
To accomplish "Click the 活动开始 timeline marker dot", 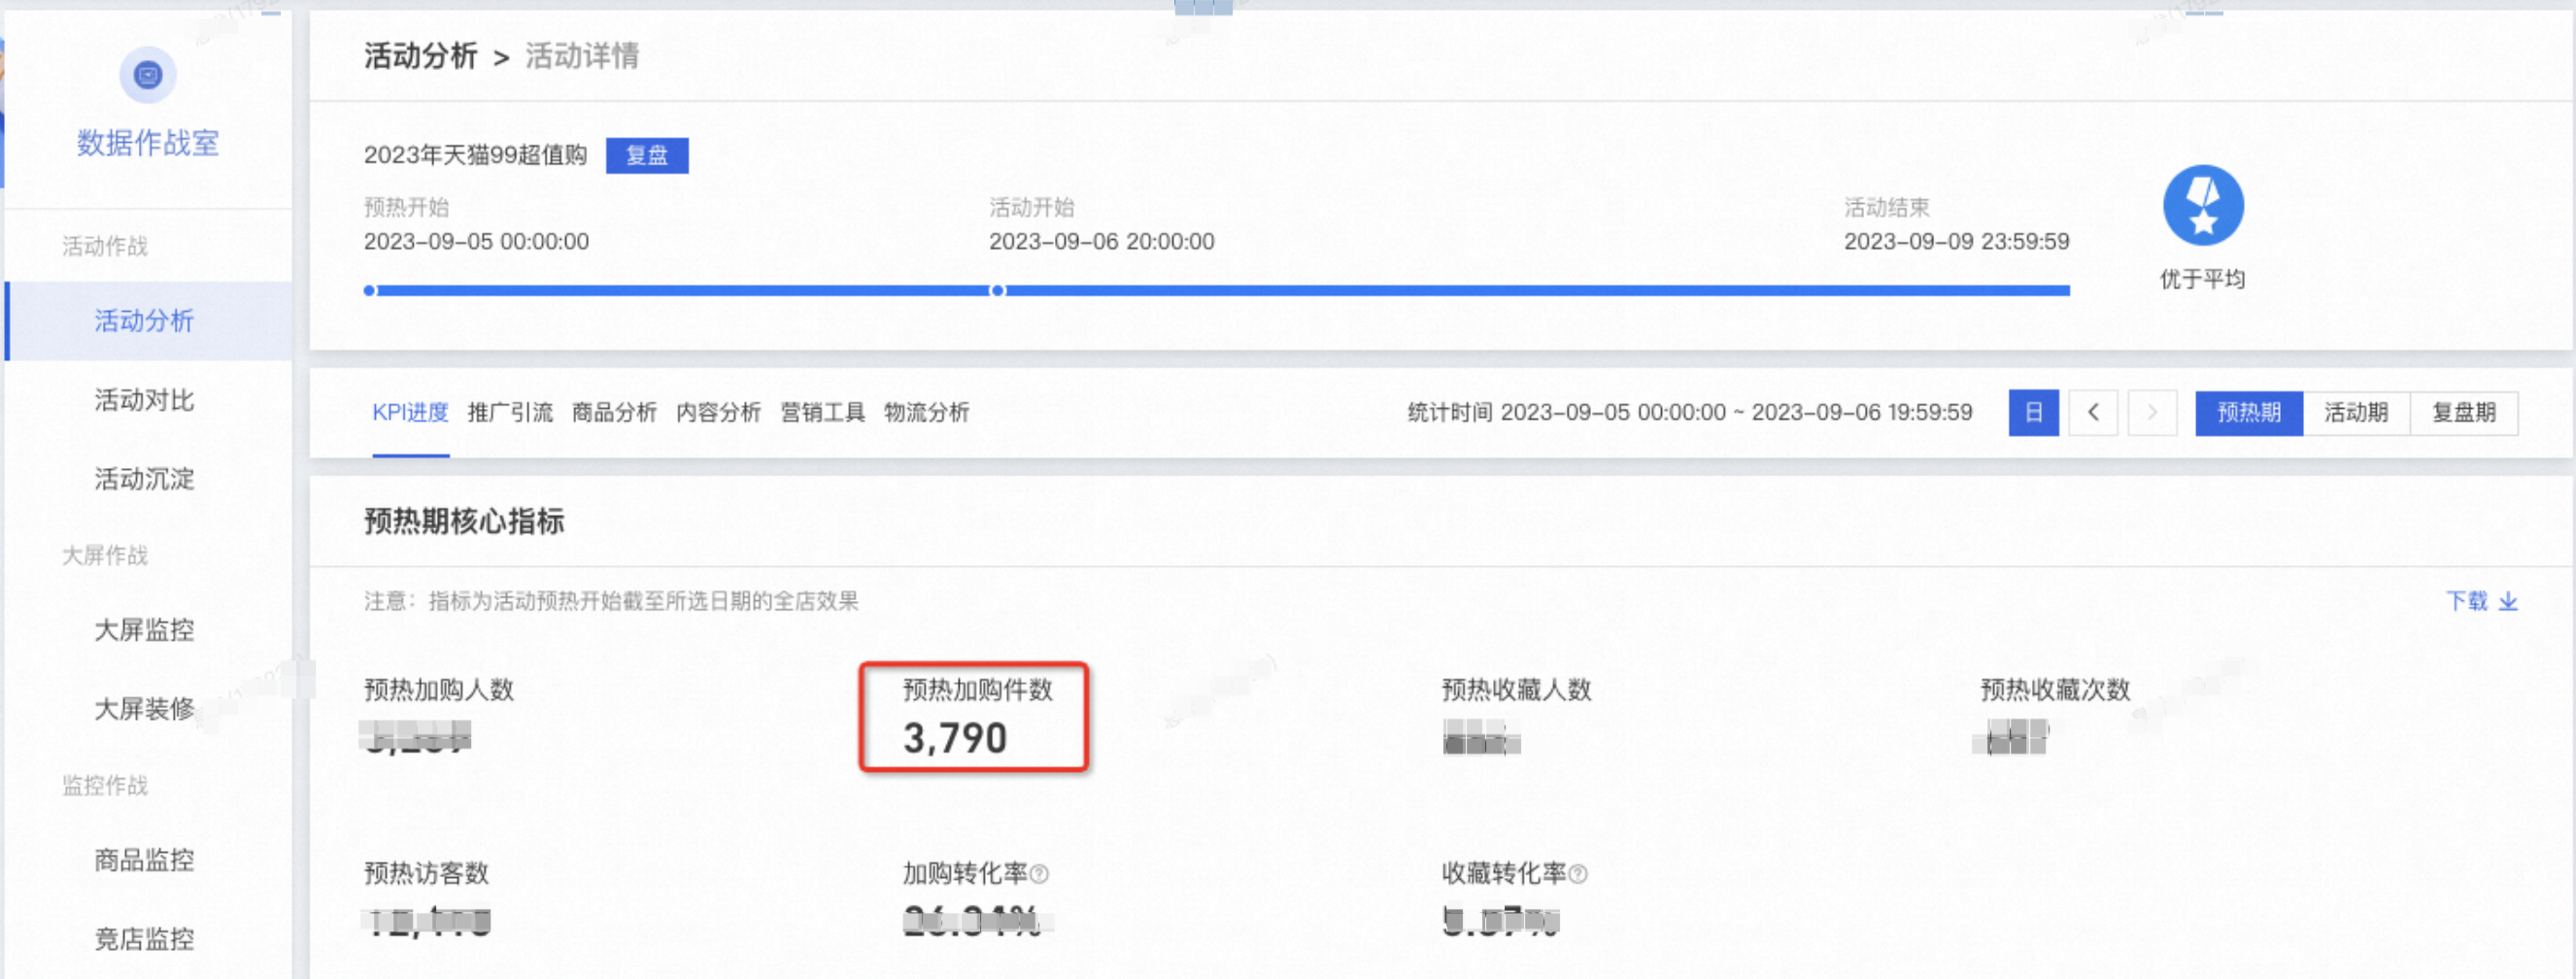I will [x=997, y=291].
